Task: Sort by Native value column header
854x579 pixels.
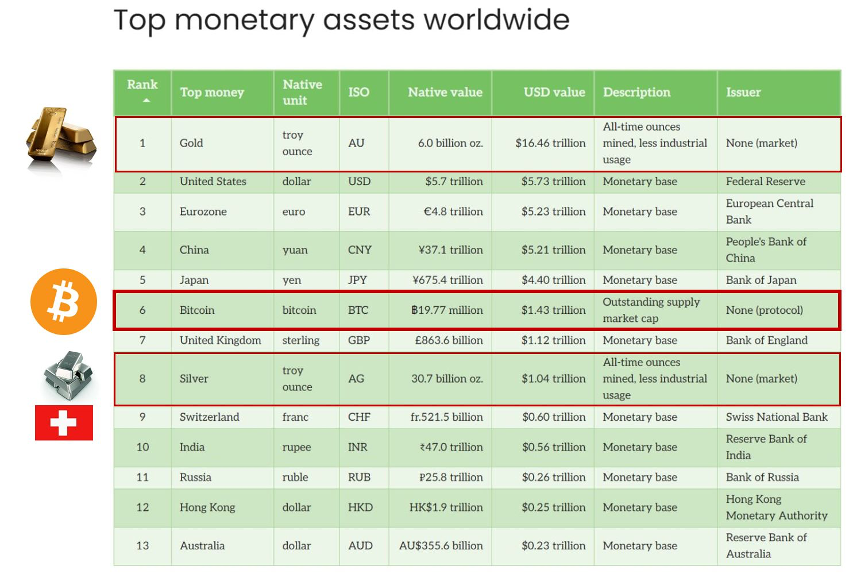Action: coord(440,92)
